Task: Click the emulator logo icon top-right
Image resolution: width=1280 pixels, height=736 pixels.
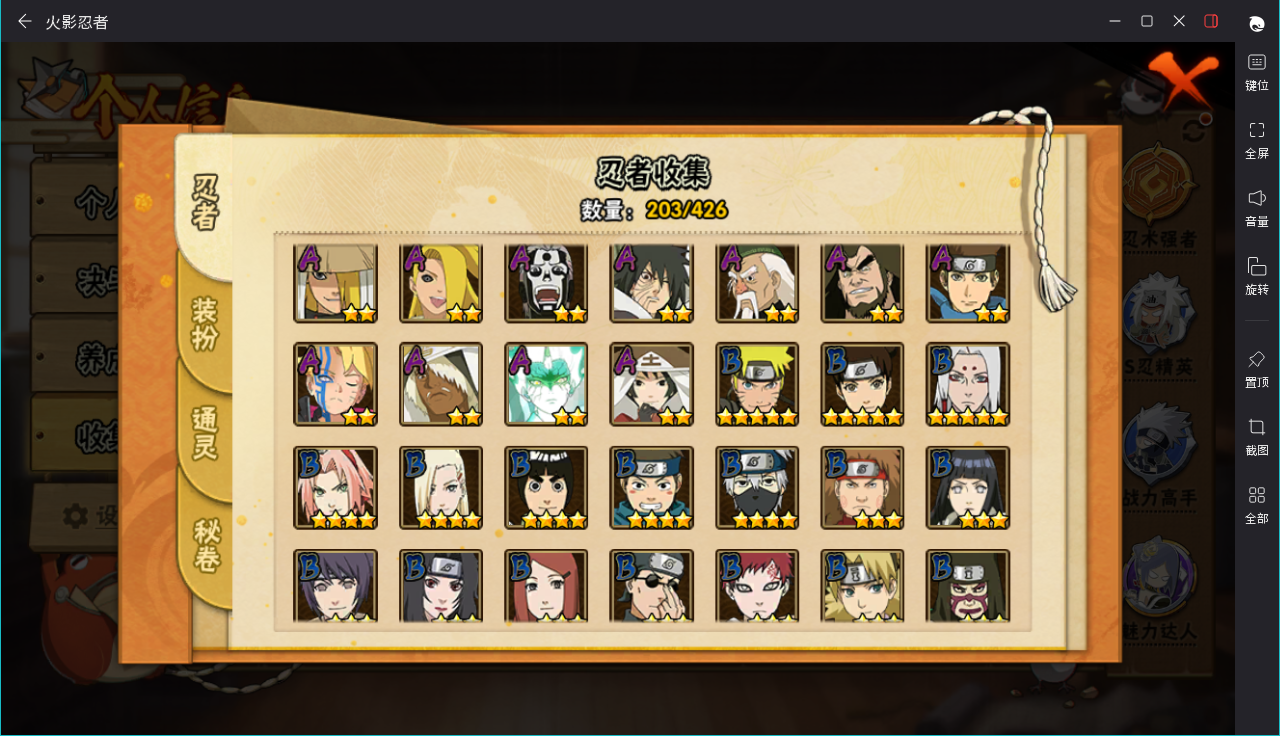Action: (1257, 22)
